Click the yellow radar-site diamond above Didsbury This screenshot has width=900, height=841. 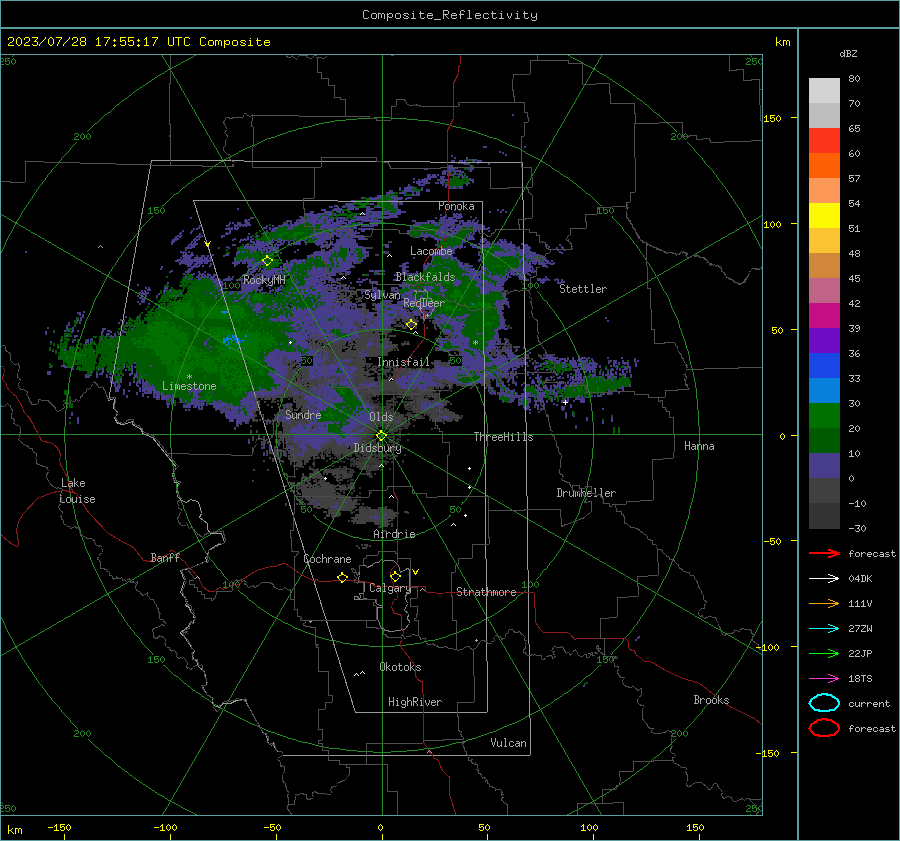click(x=381, y=436)
